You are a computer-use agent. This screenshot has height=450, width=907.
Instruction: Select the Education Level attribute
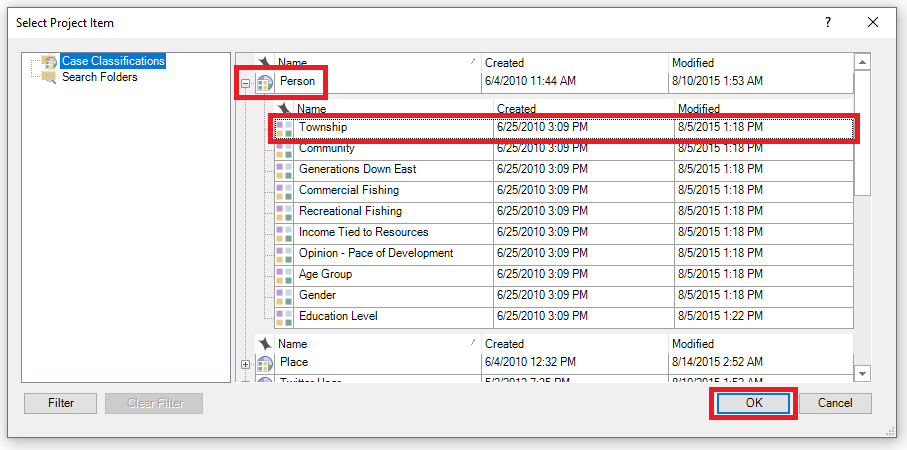338,316
